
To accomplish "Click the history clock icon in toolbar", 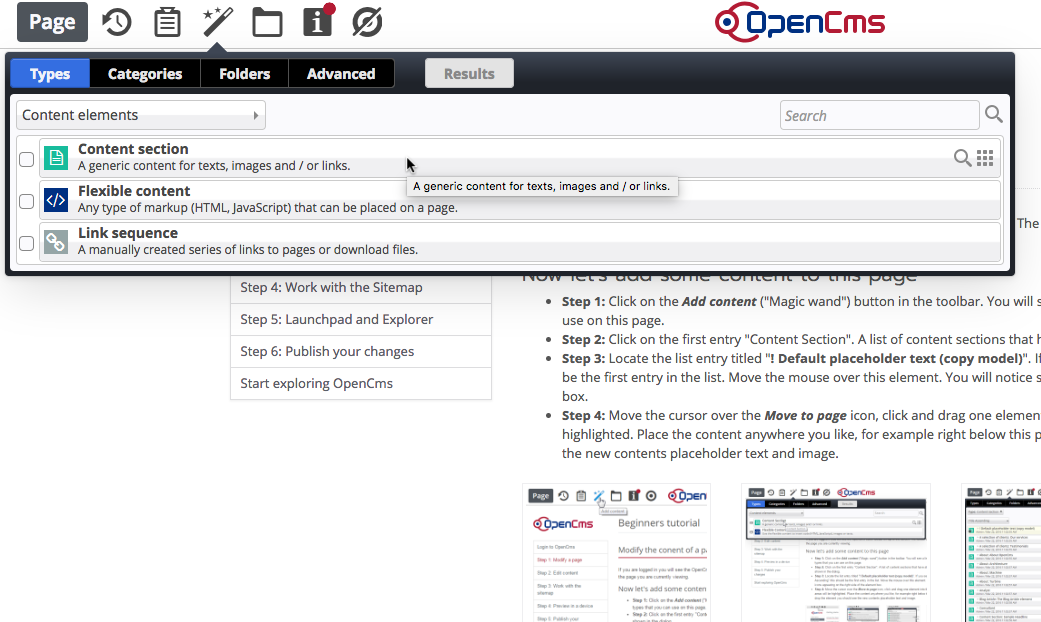I will [x=117, y=22].
